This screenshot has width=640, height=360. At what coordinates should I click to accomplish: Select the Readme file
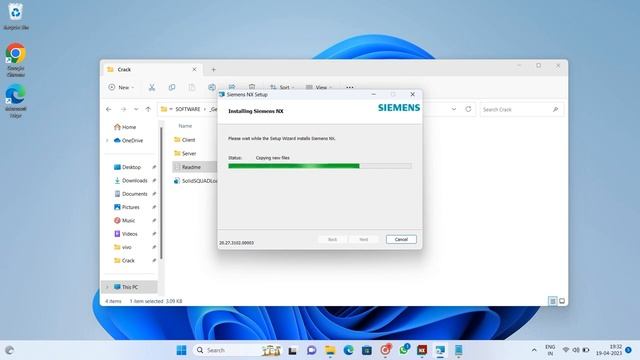[194, 167]
